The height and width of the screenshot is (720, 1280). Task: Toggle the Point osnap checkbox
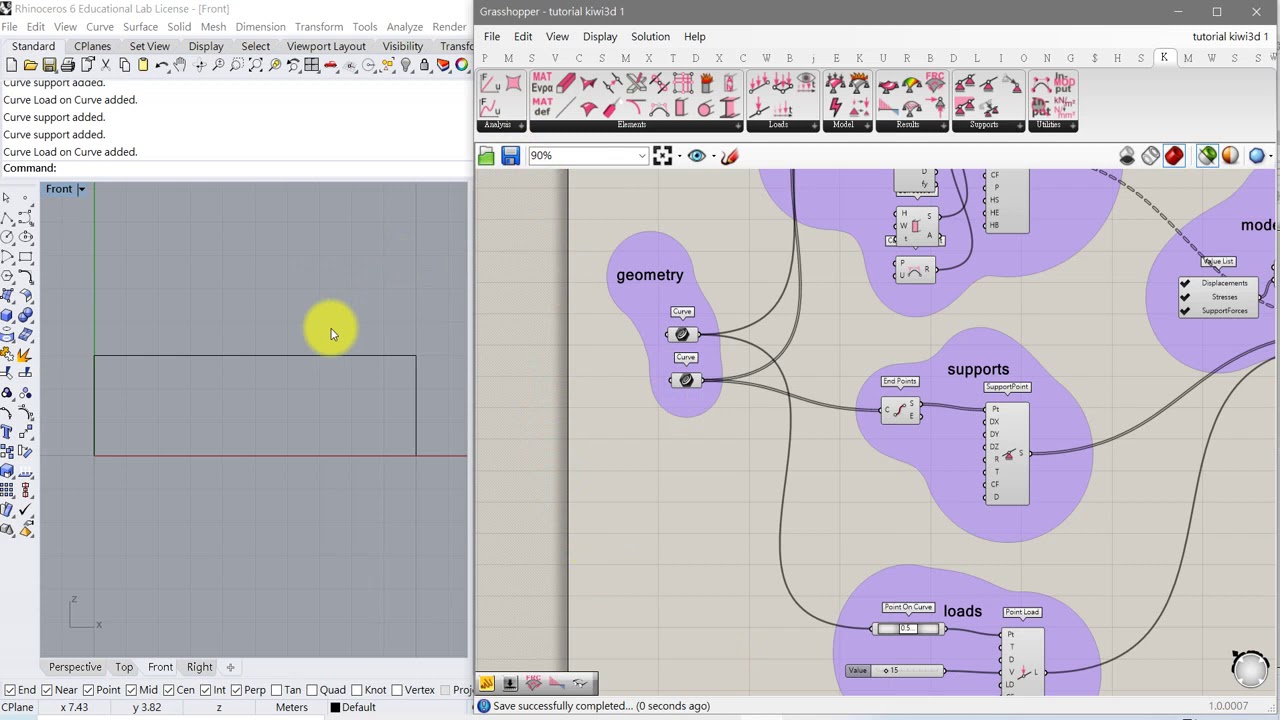pyautogui.click(x=89, y=690)
